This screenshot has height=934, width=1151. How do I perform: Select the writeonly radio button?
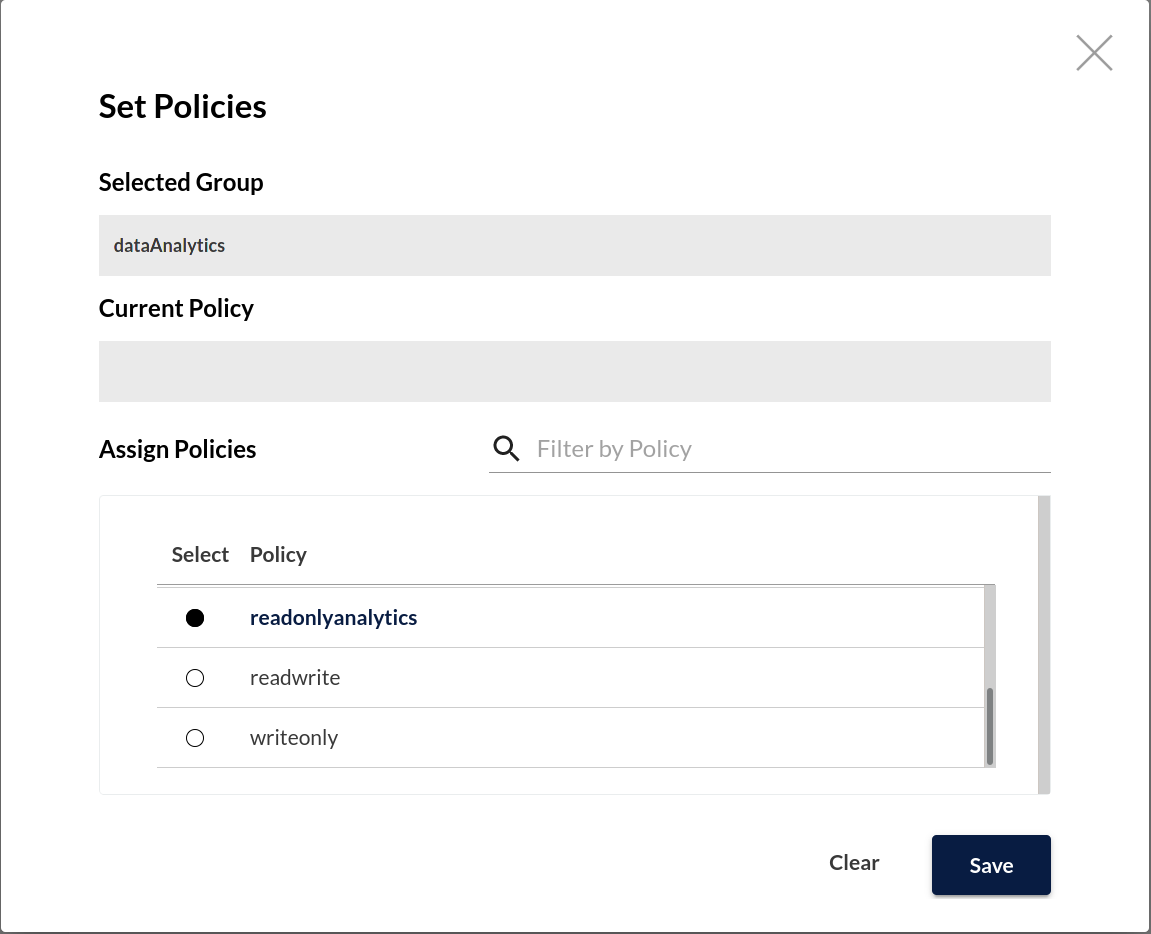(195, 737)
